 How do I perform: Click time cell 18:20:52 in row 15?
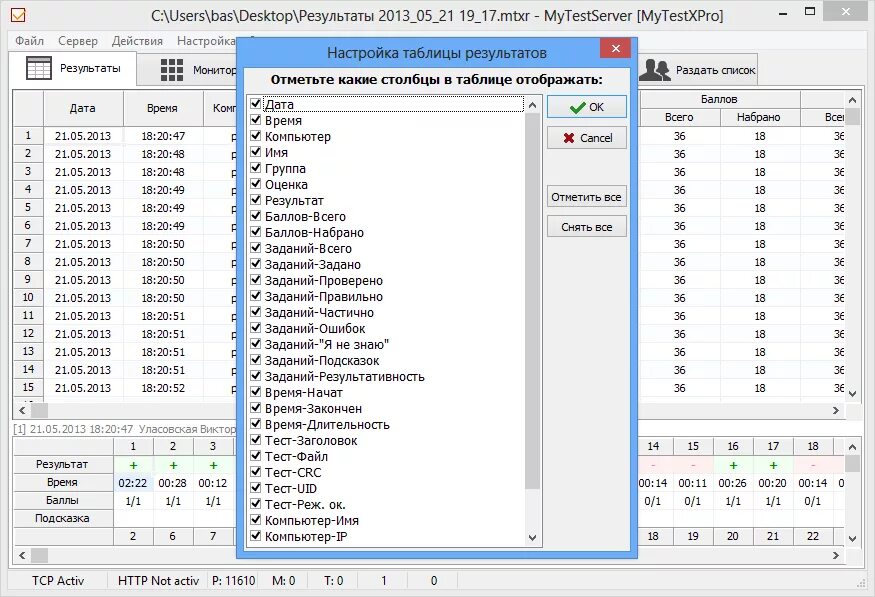(163, 388)
